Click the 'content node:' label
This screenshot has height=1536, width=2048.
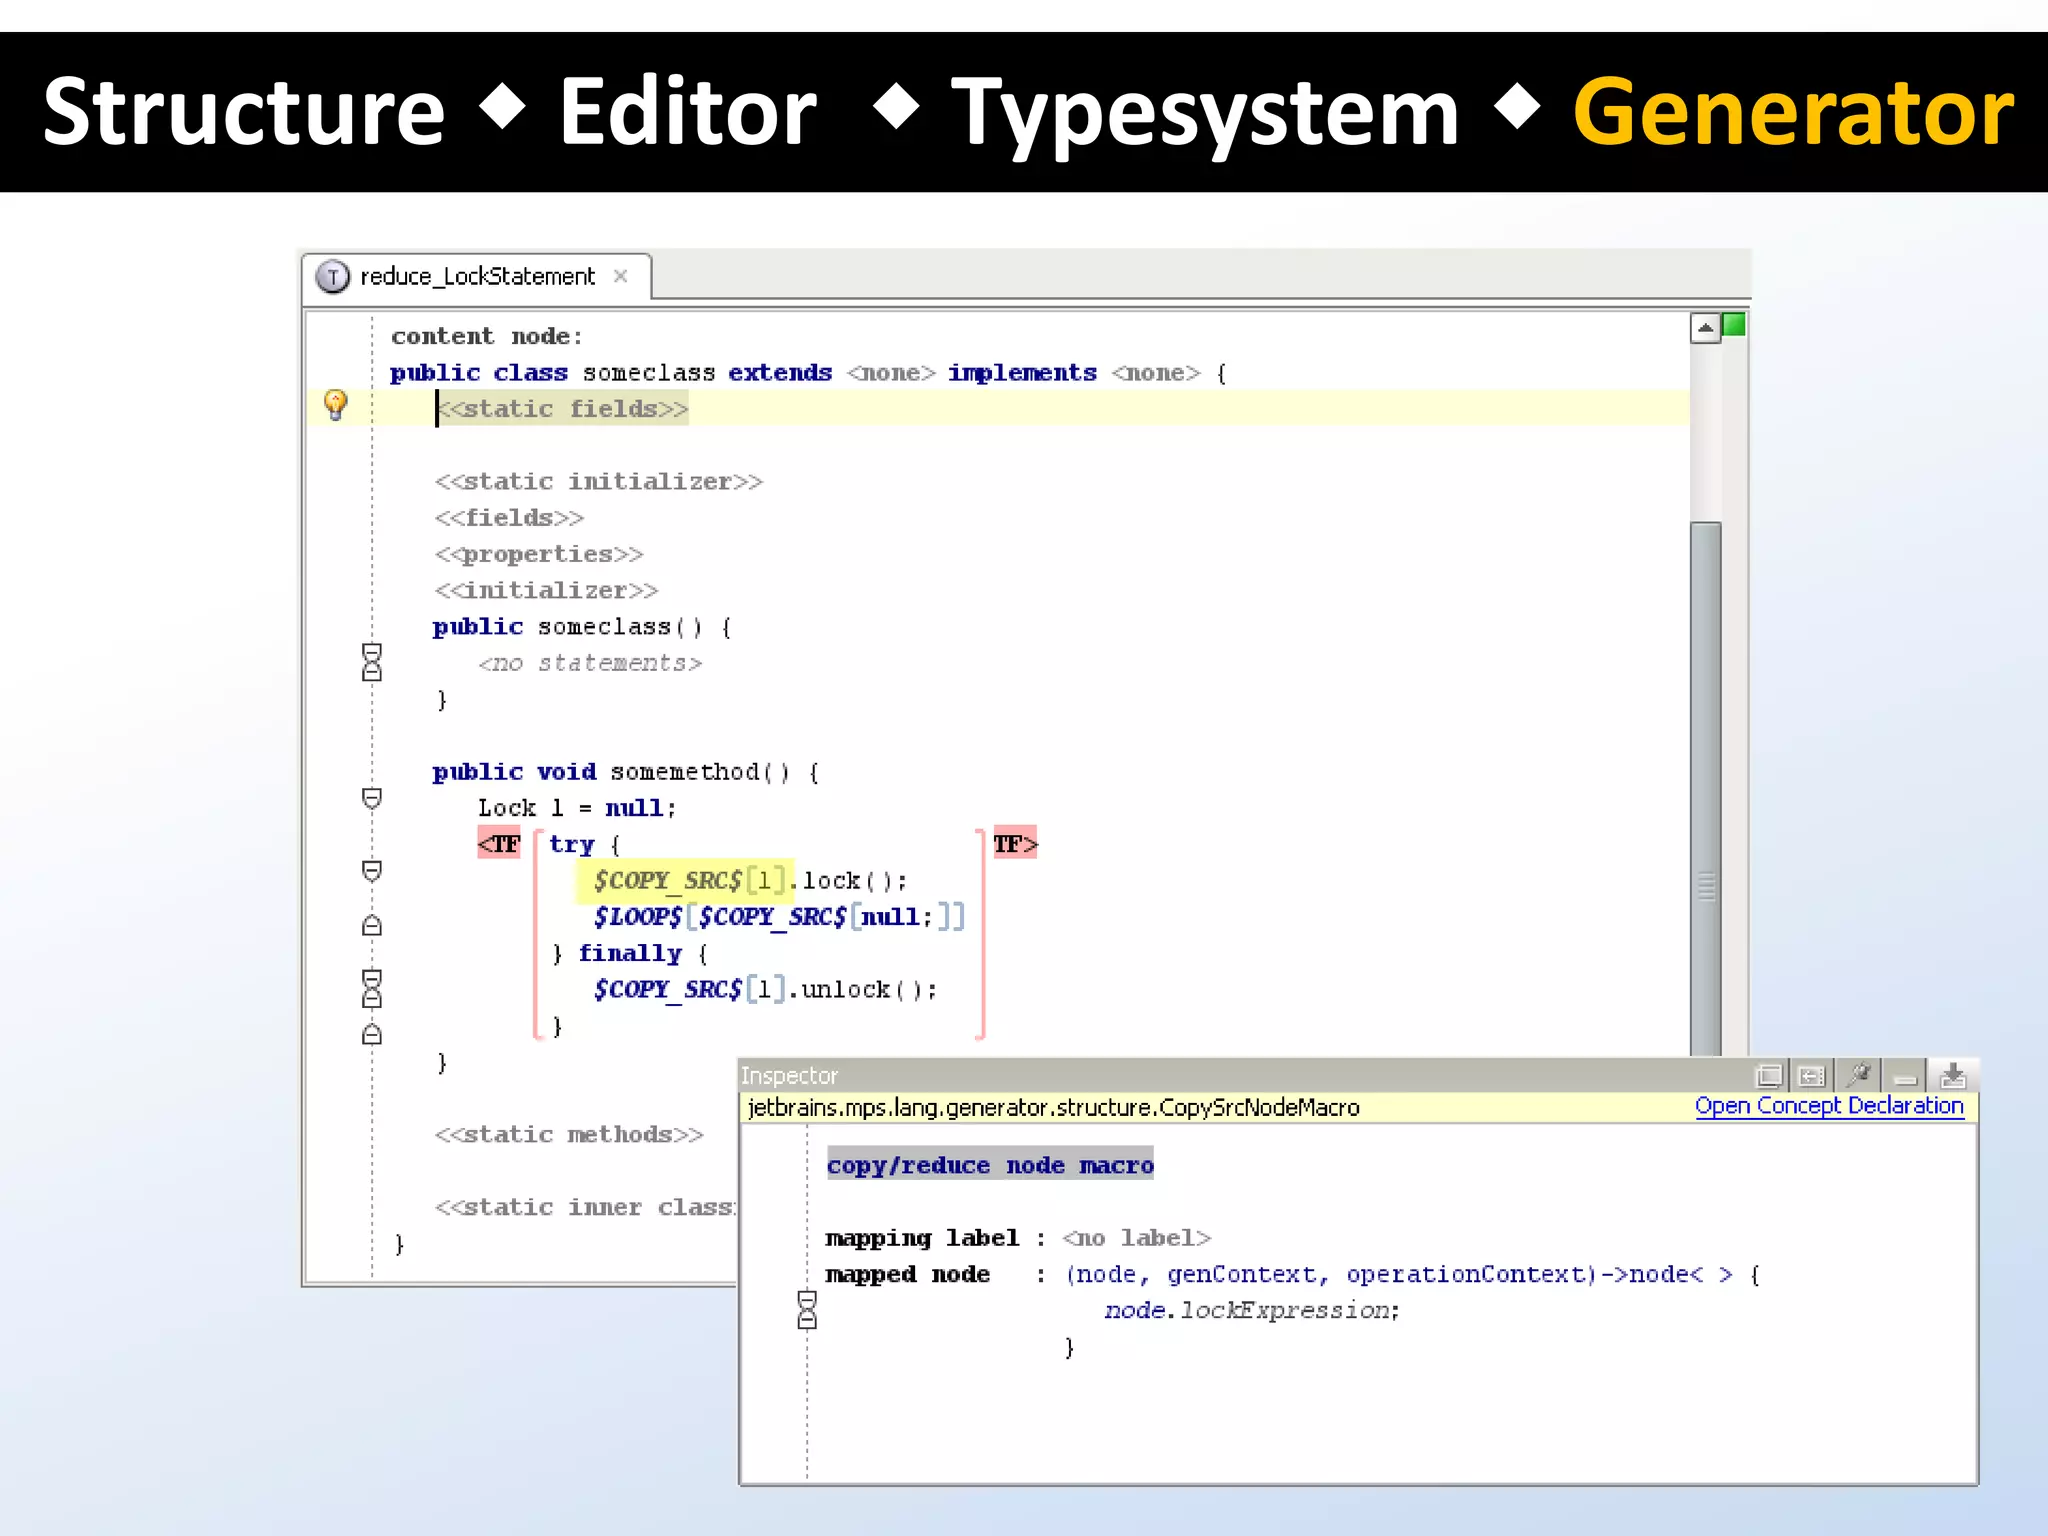(x=486, y=336)
